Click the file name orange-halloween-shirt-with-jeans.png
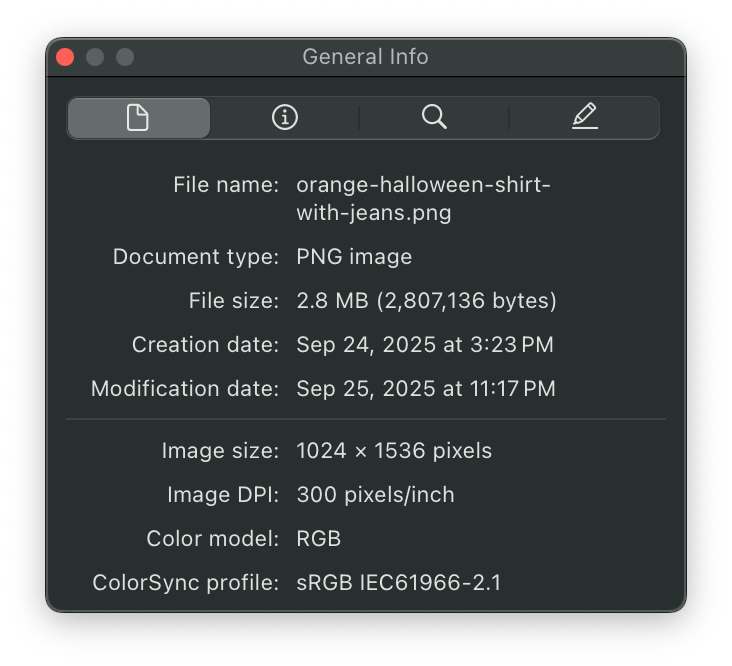Screen dimensions: 732x666 click(x=423, y=198)
